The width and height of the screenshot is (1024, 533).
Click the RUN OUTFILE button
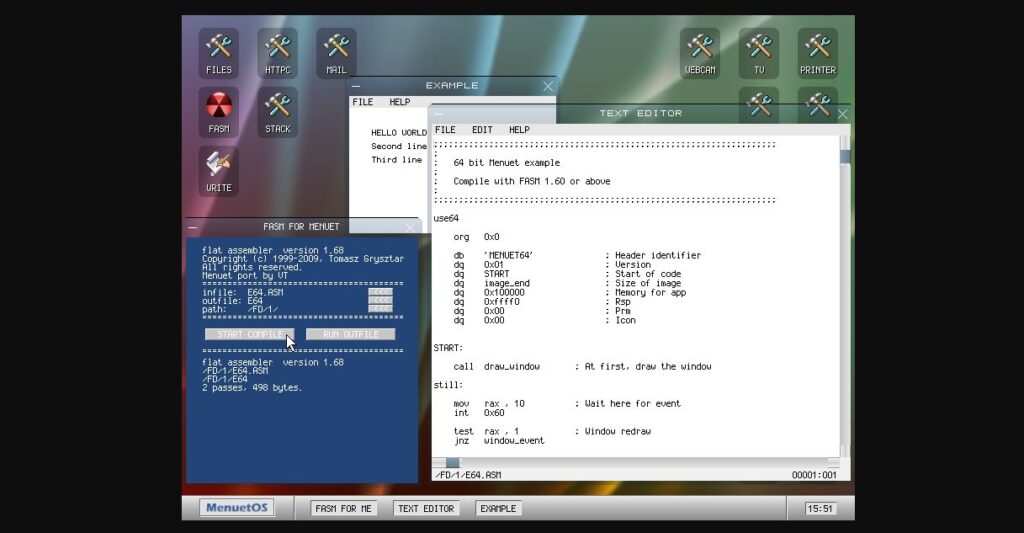[350, 334]
